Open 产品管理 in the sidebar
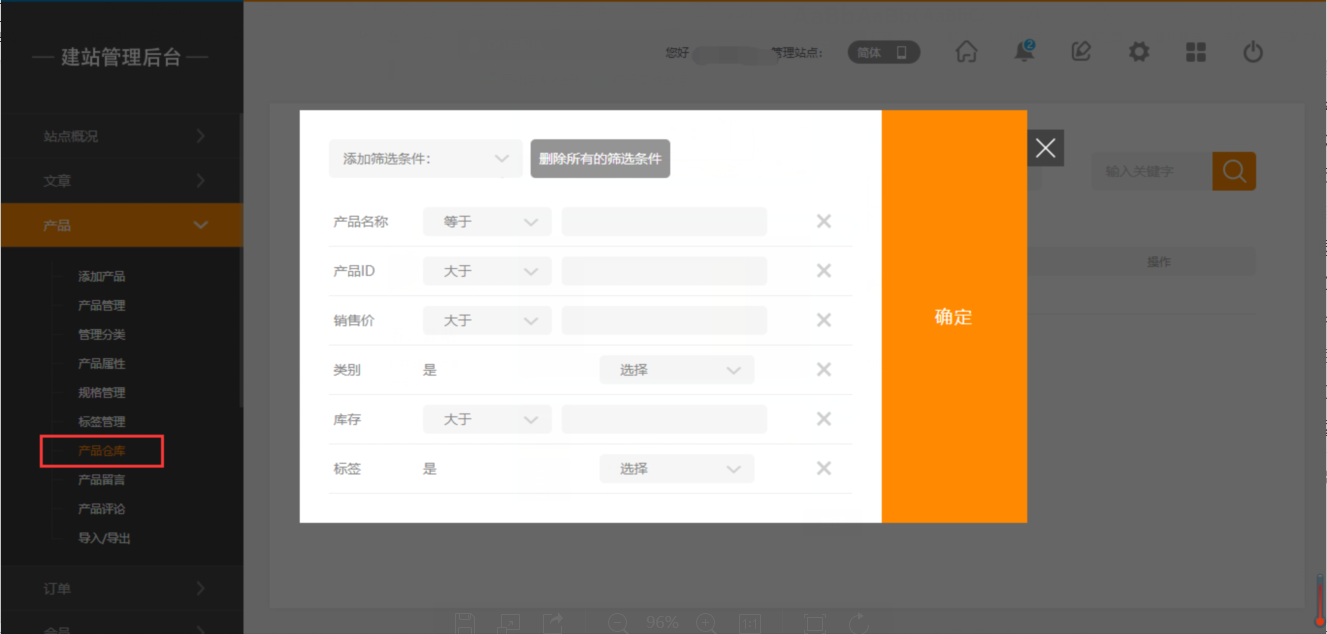This screenshot has height=634, width=1327. point(102,305)
